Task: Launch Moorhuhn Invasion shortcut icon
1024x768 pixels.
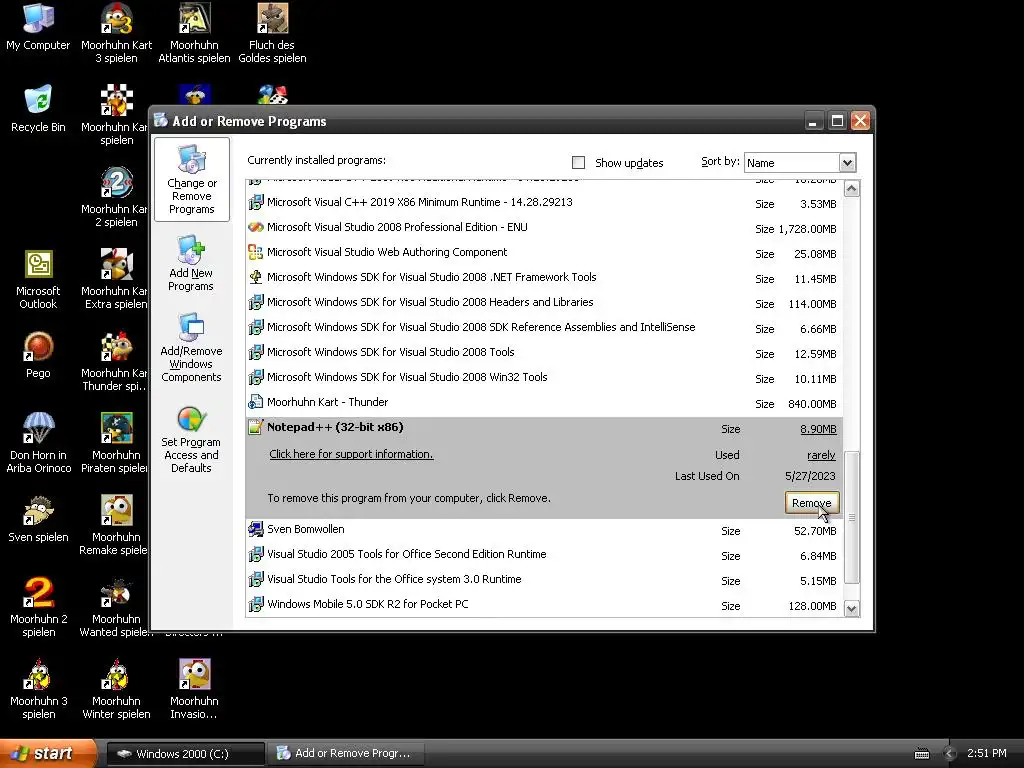Action: coord(194,689)
